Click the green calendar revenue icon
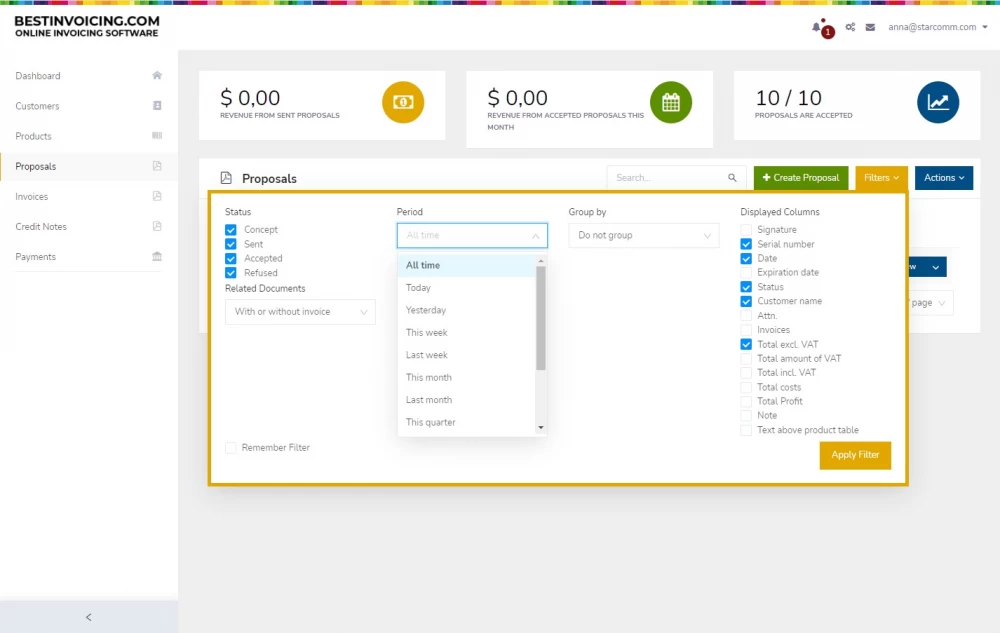This screenshot has width=1000, height=633. tap(671, 102)
